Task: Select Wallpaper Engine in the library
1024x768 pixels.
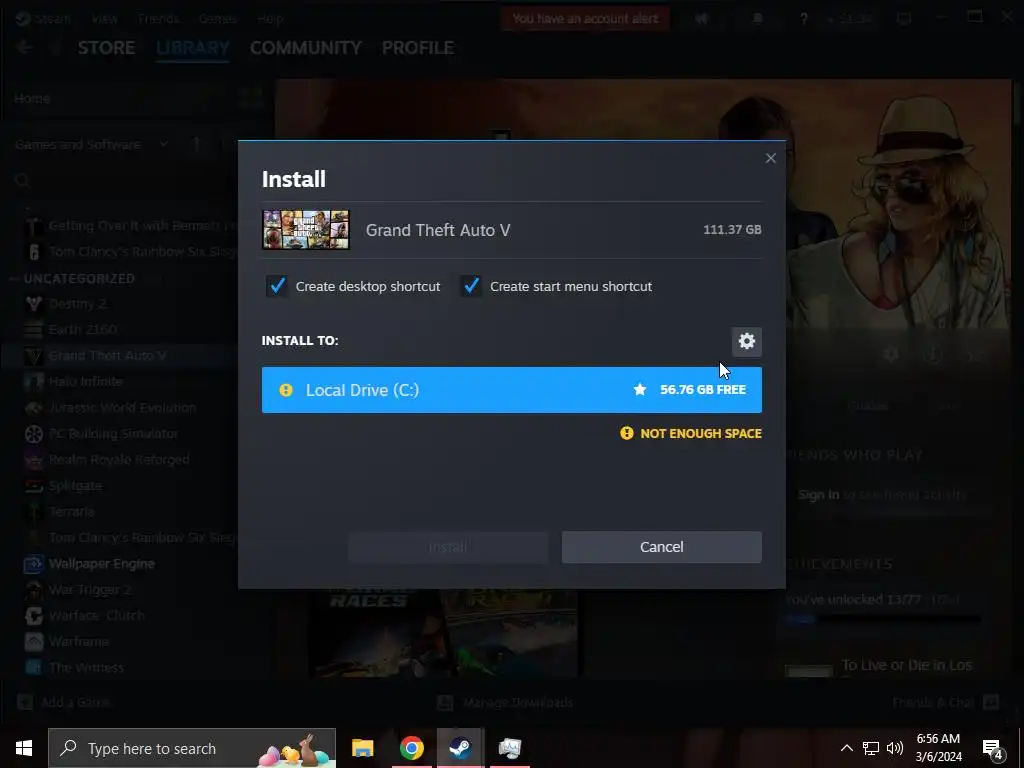Action: [x=101, y=564]
